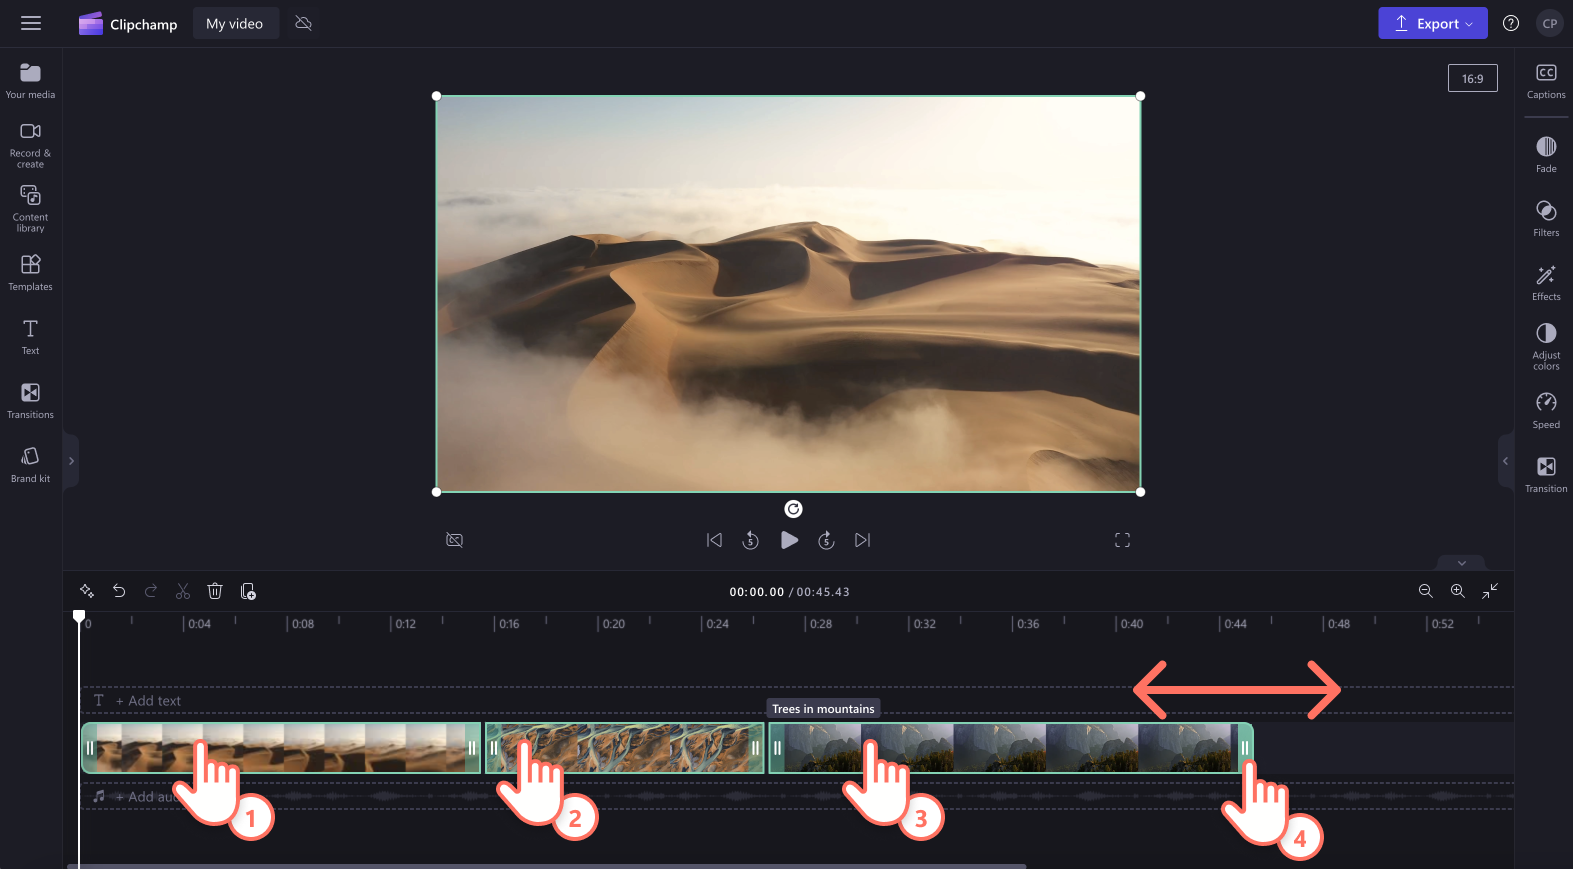This screenshot has width=1573, height=869.
Task: Collapse the timeline with chevron
Action: 1461,563
